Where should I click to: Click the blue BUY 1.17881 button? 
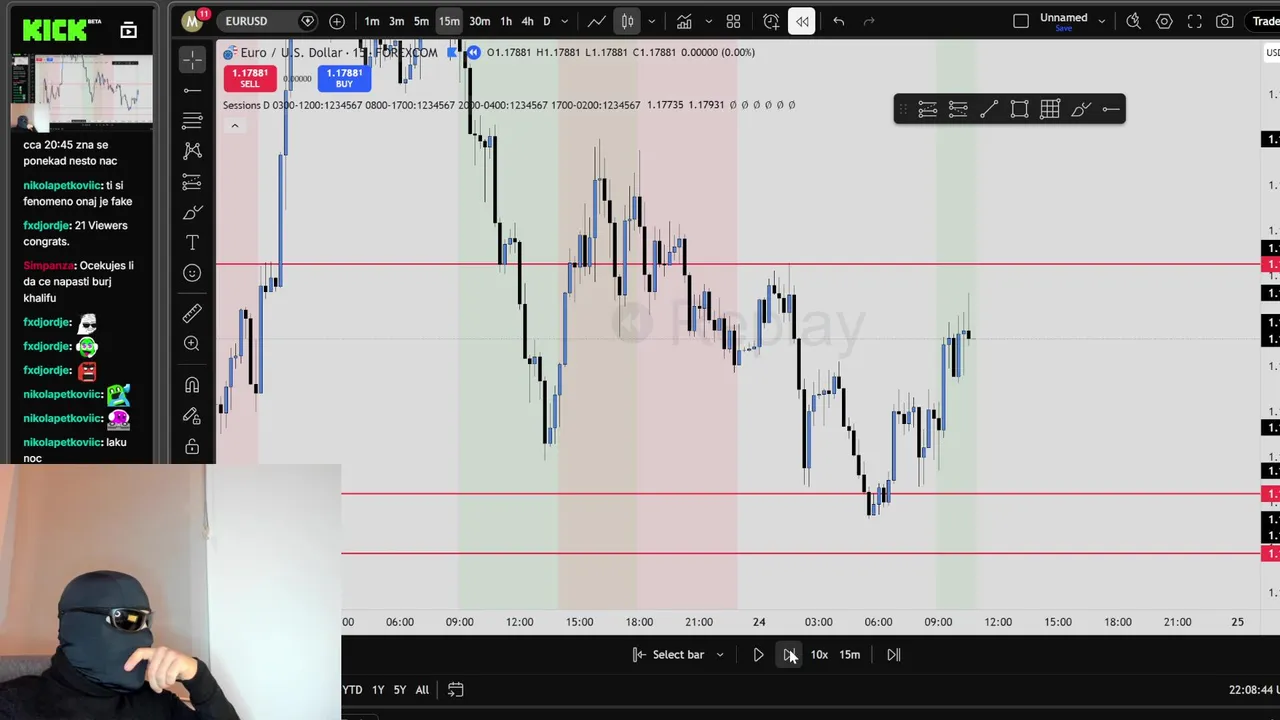(344, 78)
